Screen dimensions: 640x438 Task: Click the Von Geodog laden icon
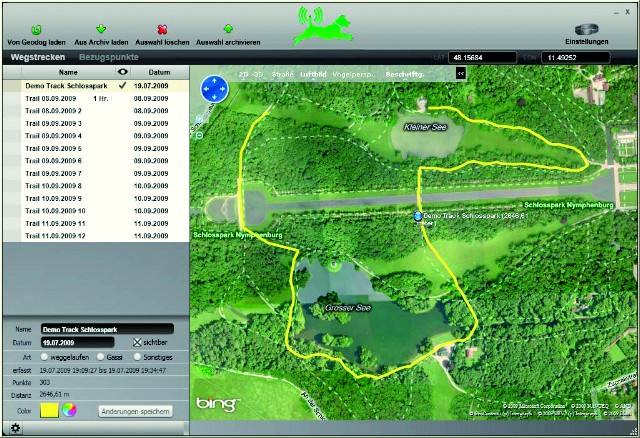36,29
